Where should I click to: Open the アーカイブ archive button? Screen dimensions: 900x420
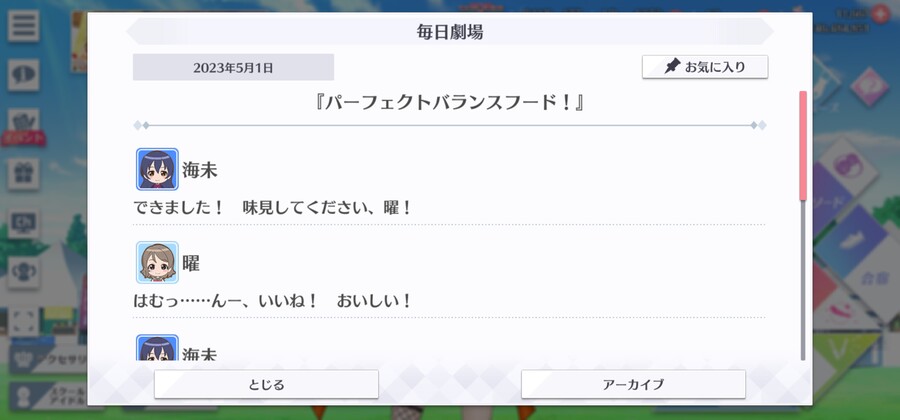point(633,384)
